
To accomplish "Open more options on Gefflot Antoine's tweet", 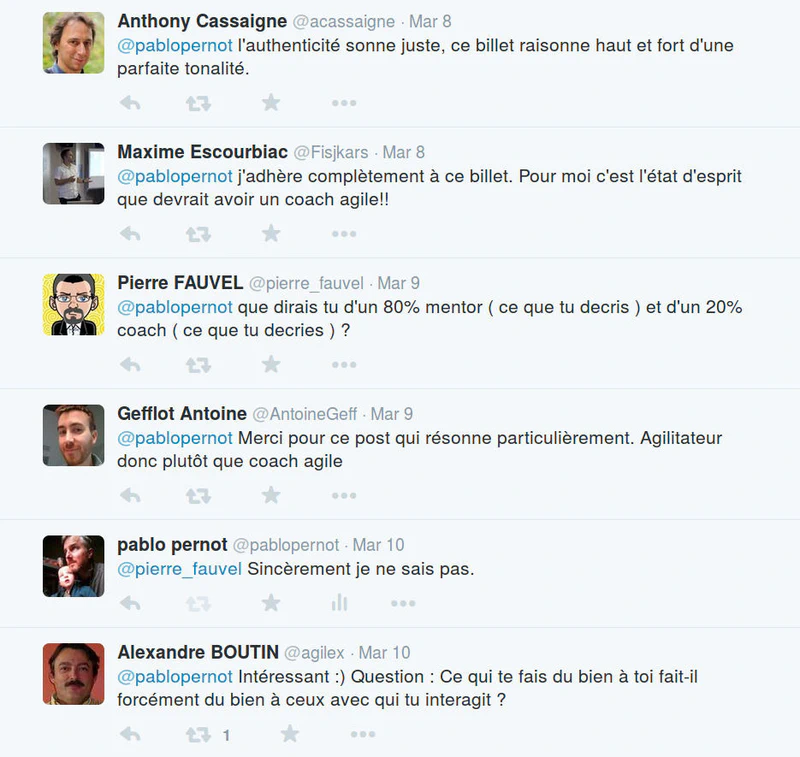I will click(344, 496).
